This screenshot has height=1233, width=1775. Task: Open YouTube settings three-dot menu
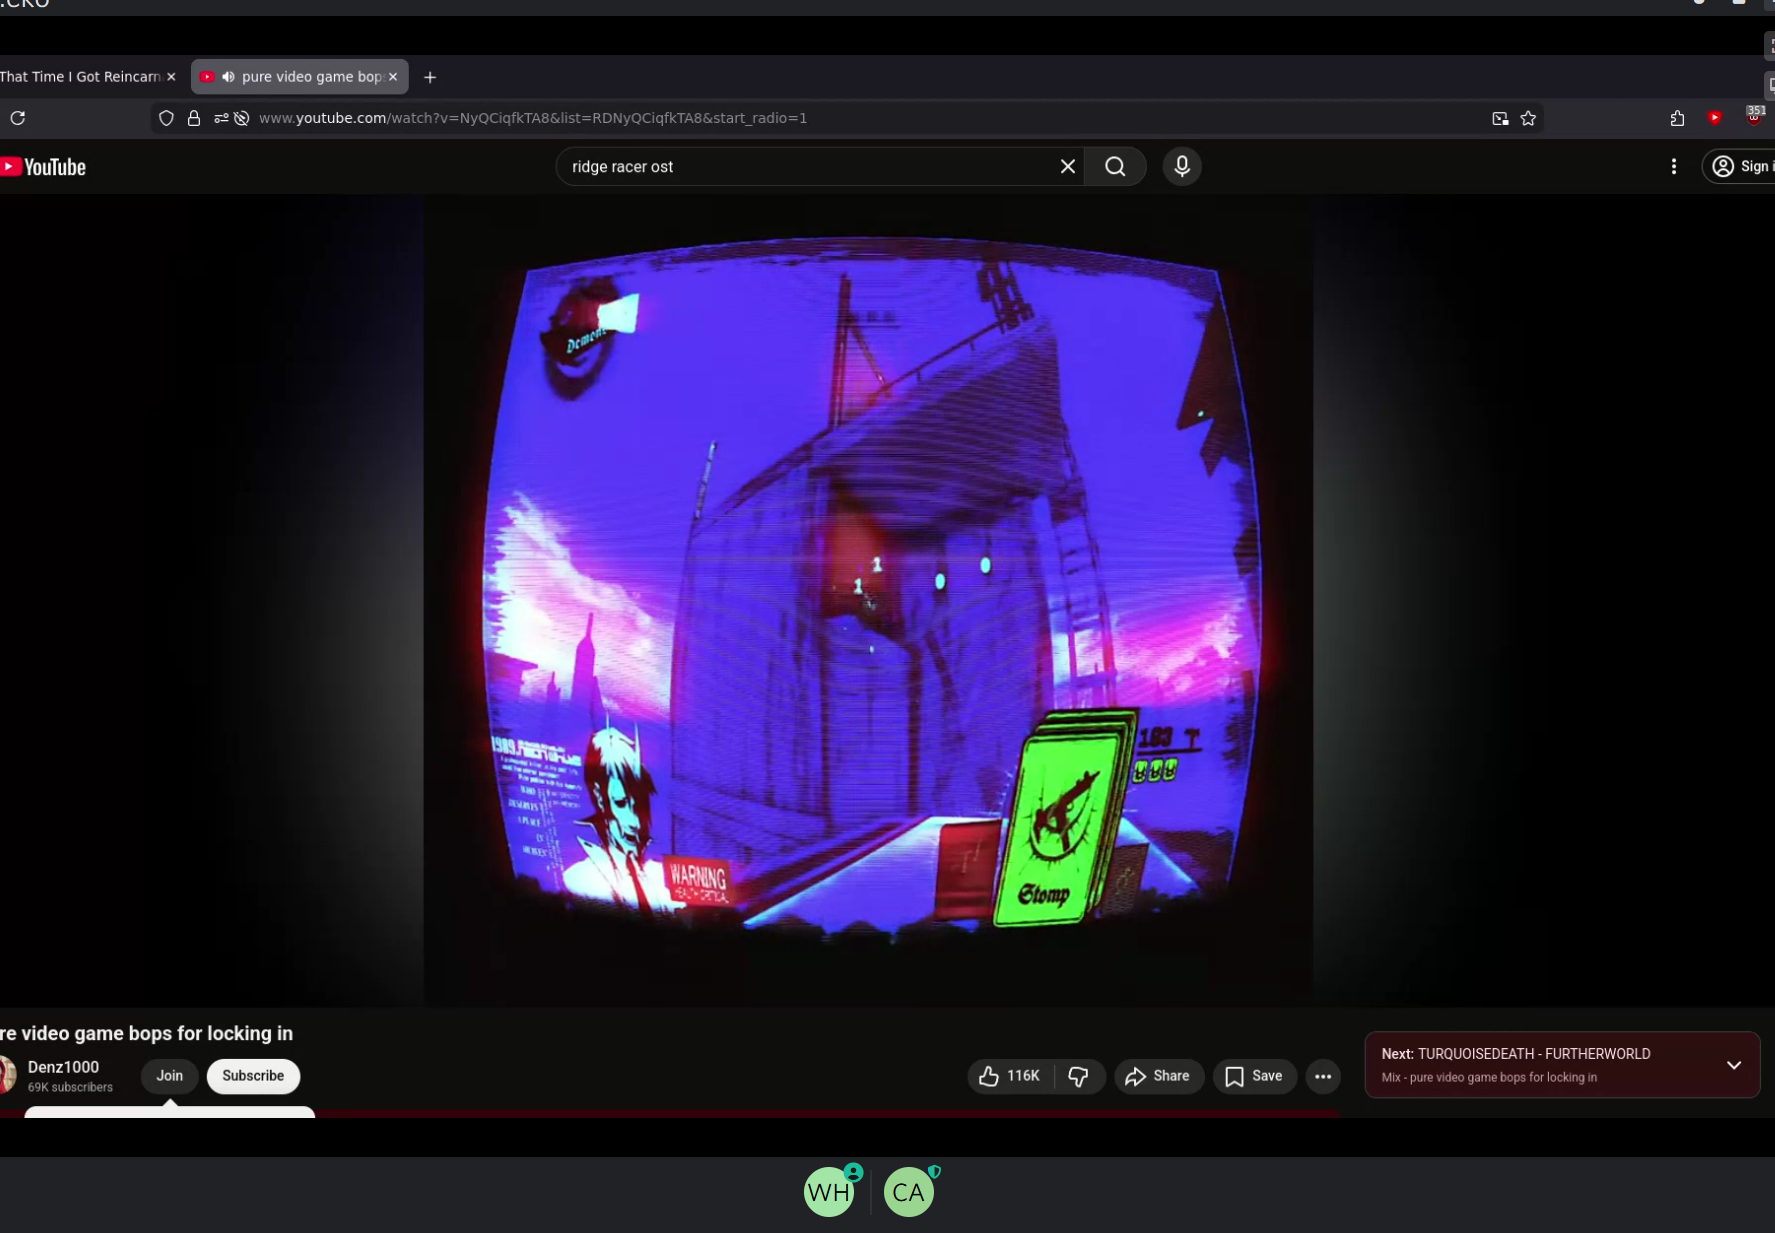pyautogui.click(x=1673, y=167)
